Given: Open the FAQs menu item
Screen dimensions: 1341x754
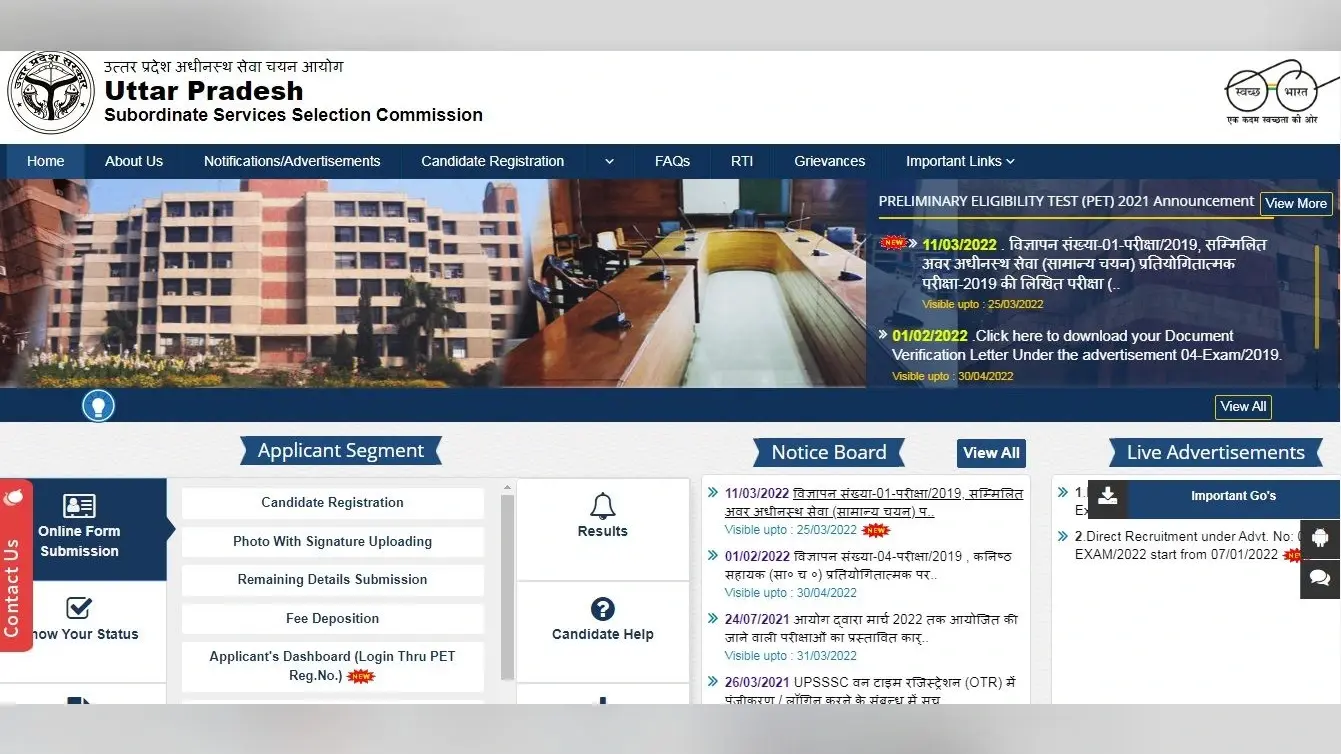Looking at the screenshot, I should coord(672,161).
